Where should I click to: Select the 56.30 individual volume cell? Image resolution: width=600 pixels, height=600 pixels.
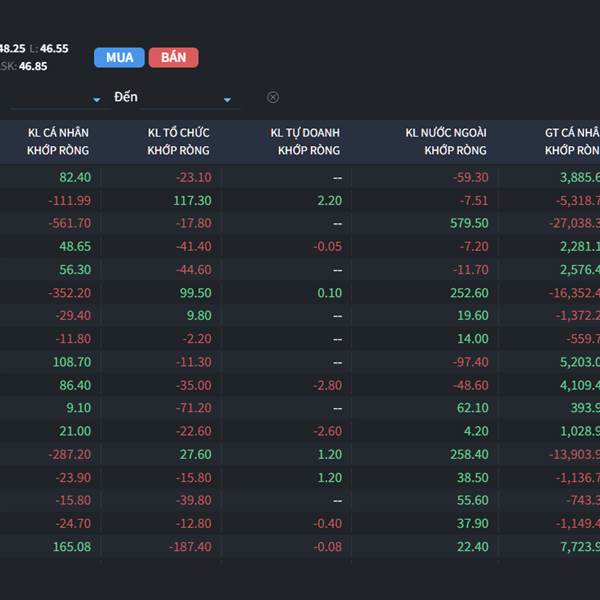(75, 270)
